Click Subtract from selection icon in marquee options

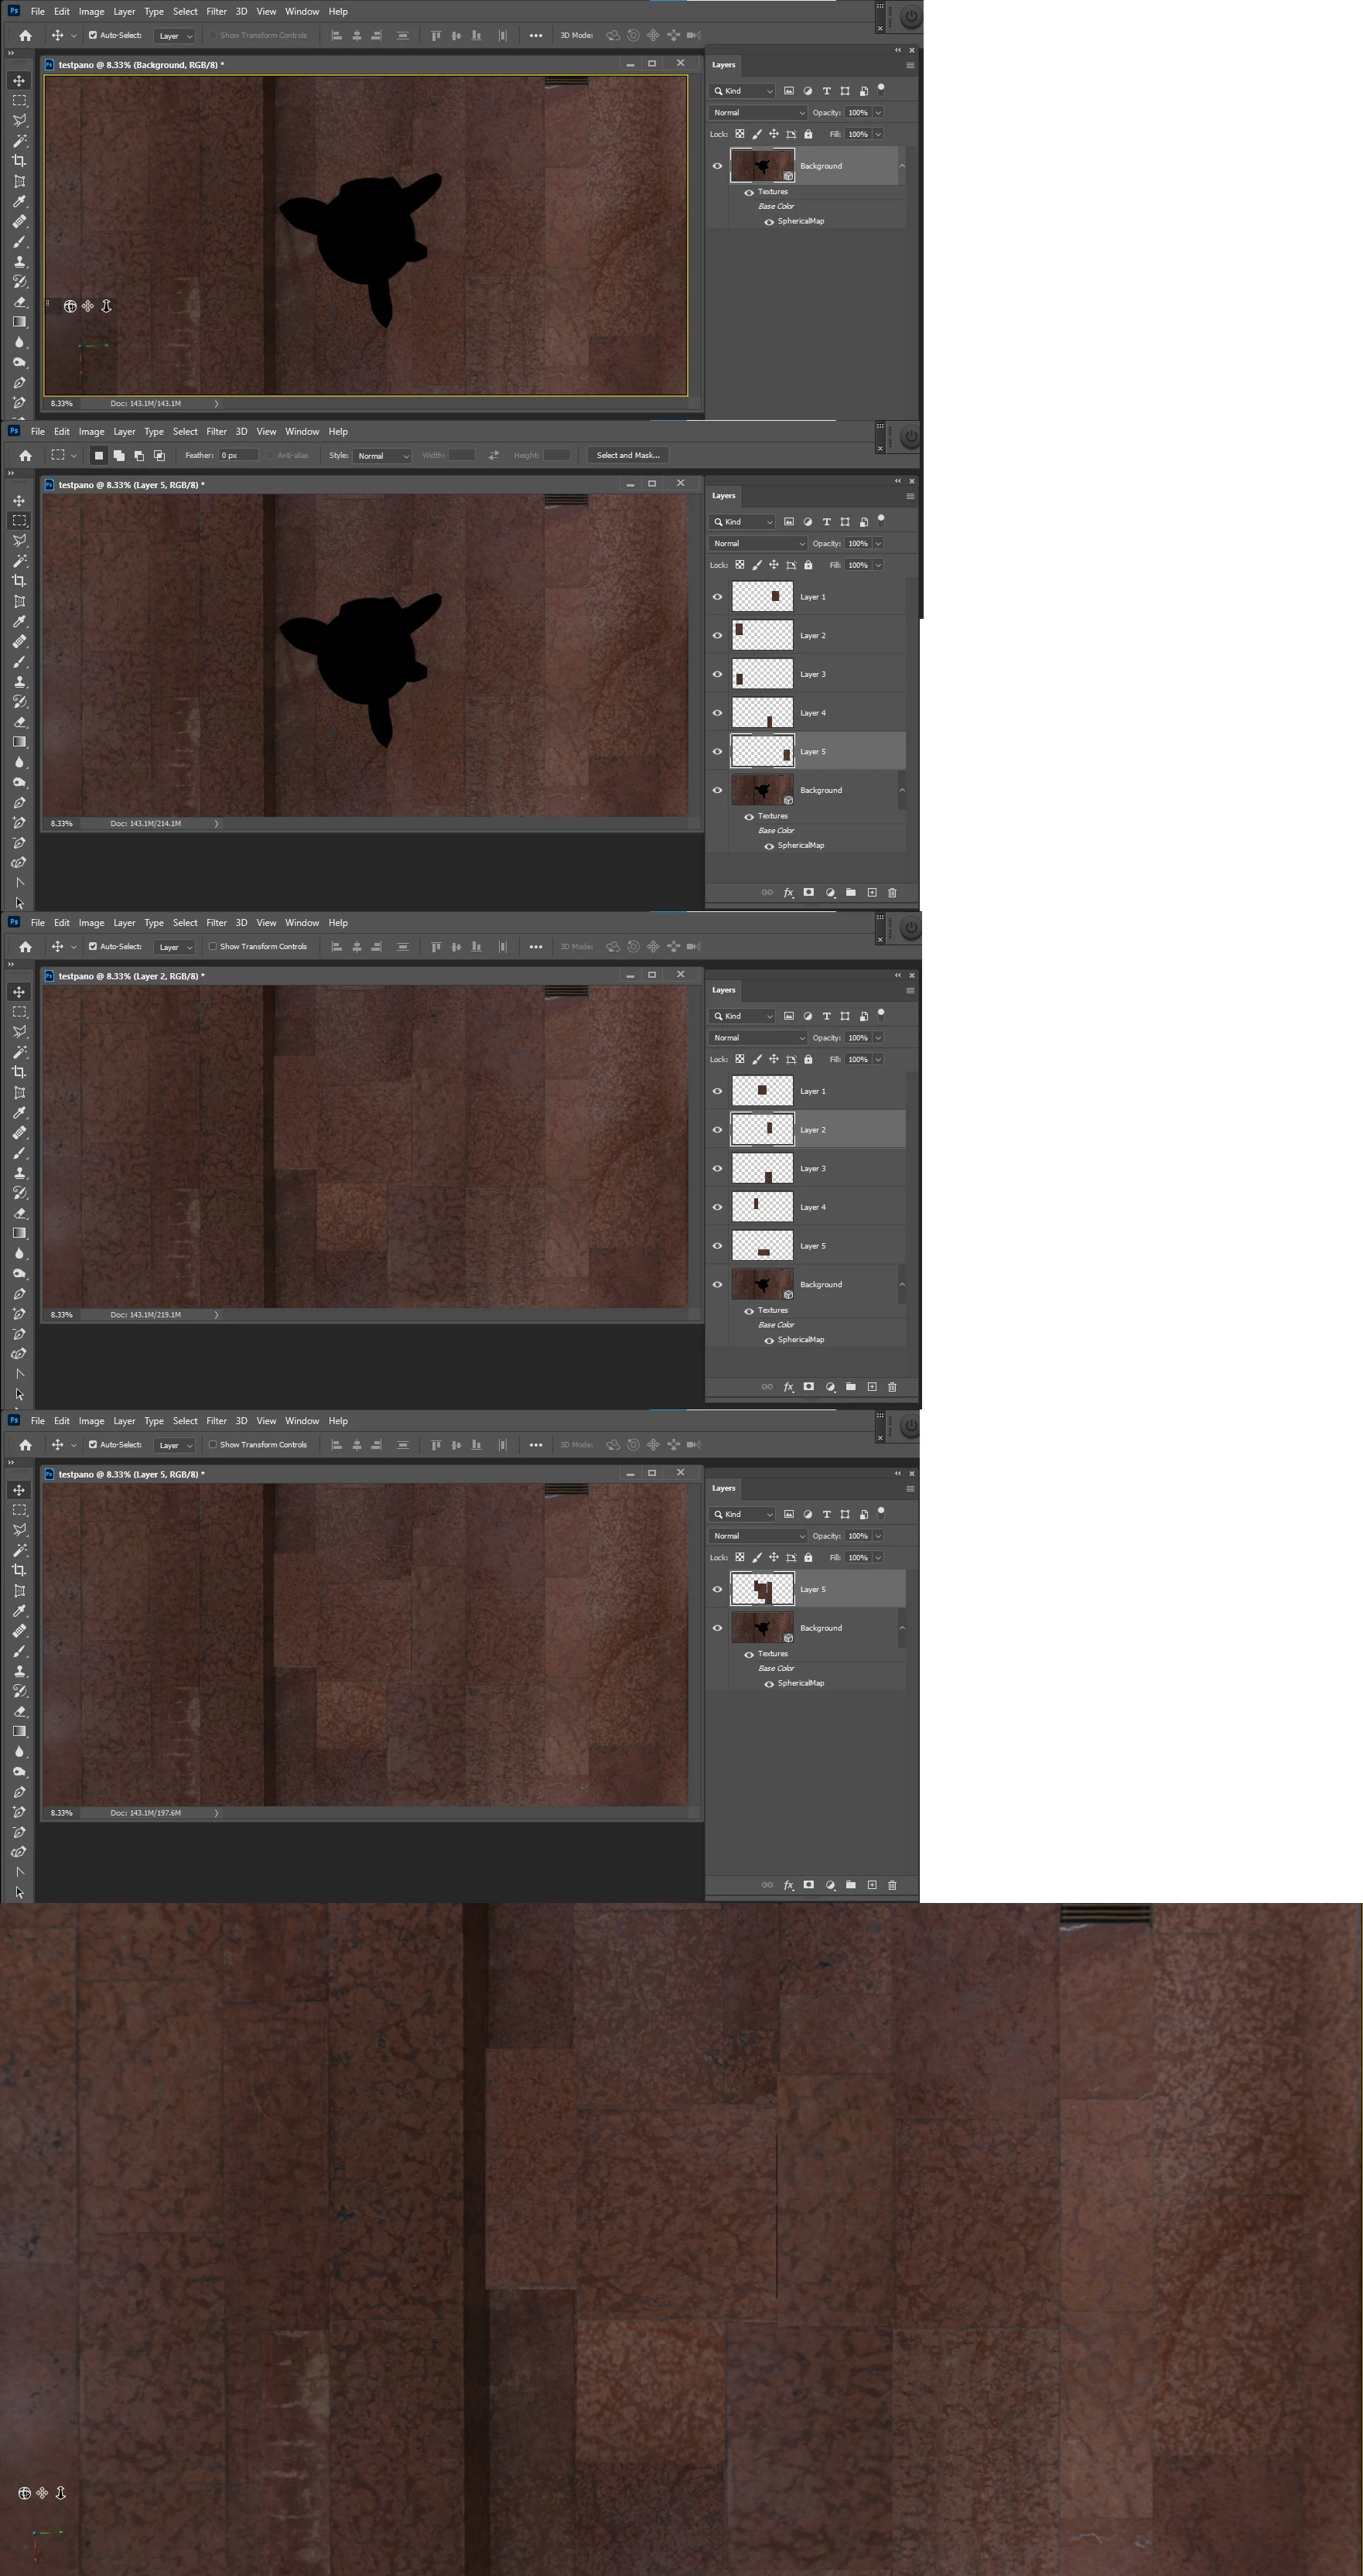click(x=138, y=455)
